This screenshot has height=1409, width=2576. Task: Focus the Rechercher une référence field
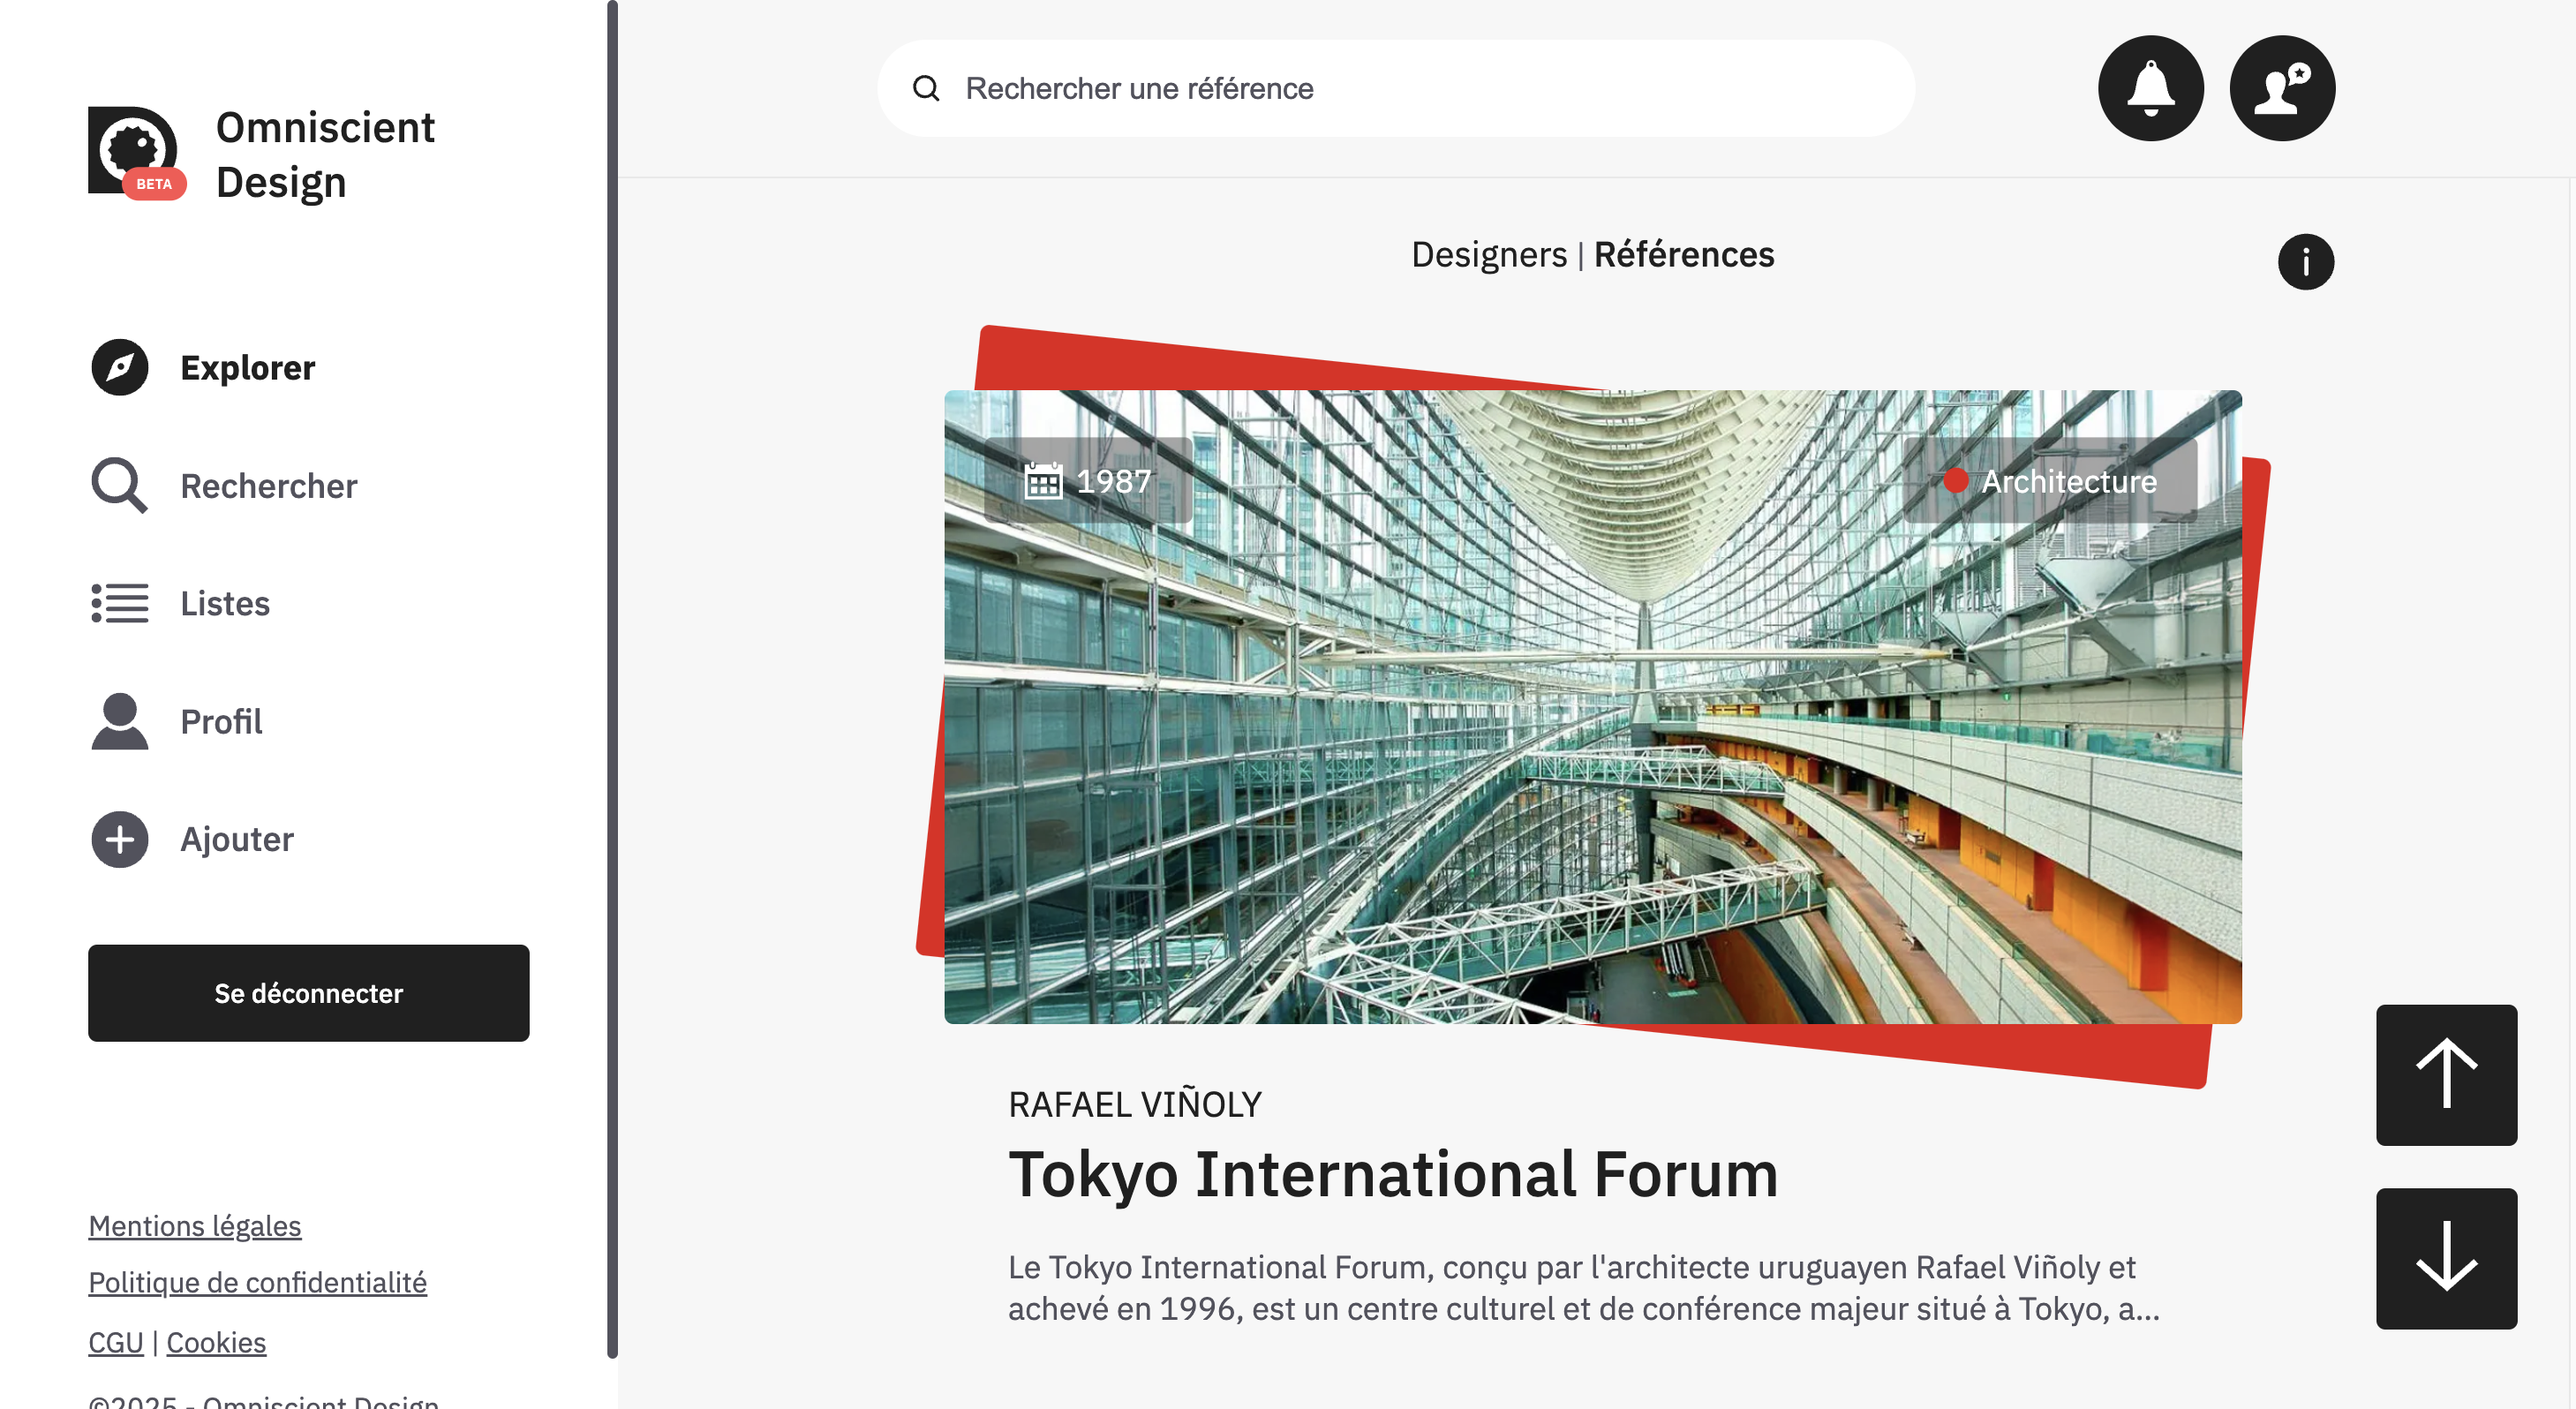1396,88
